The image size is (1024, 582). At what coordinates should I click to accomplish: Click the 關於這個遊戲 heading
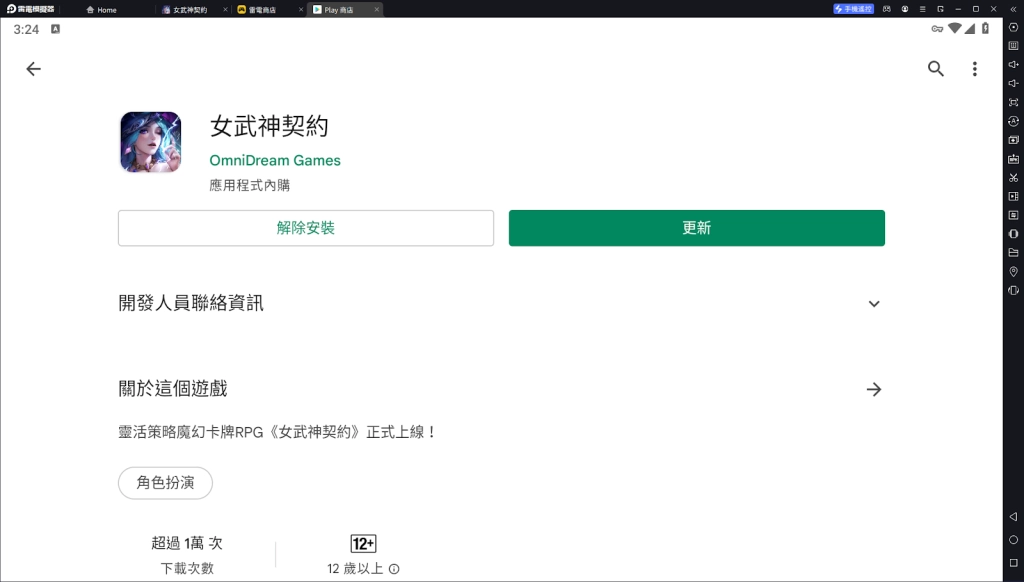173,389
